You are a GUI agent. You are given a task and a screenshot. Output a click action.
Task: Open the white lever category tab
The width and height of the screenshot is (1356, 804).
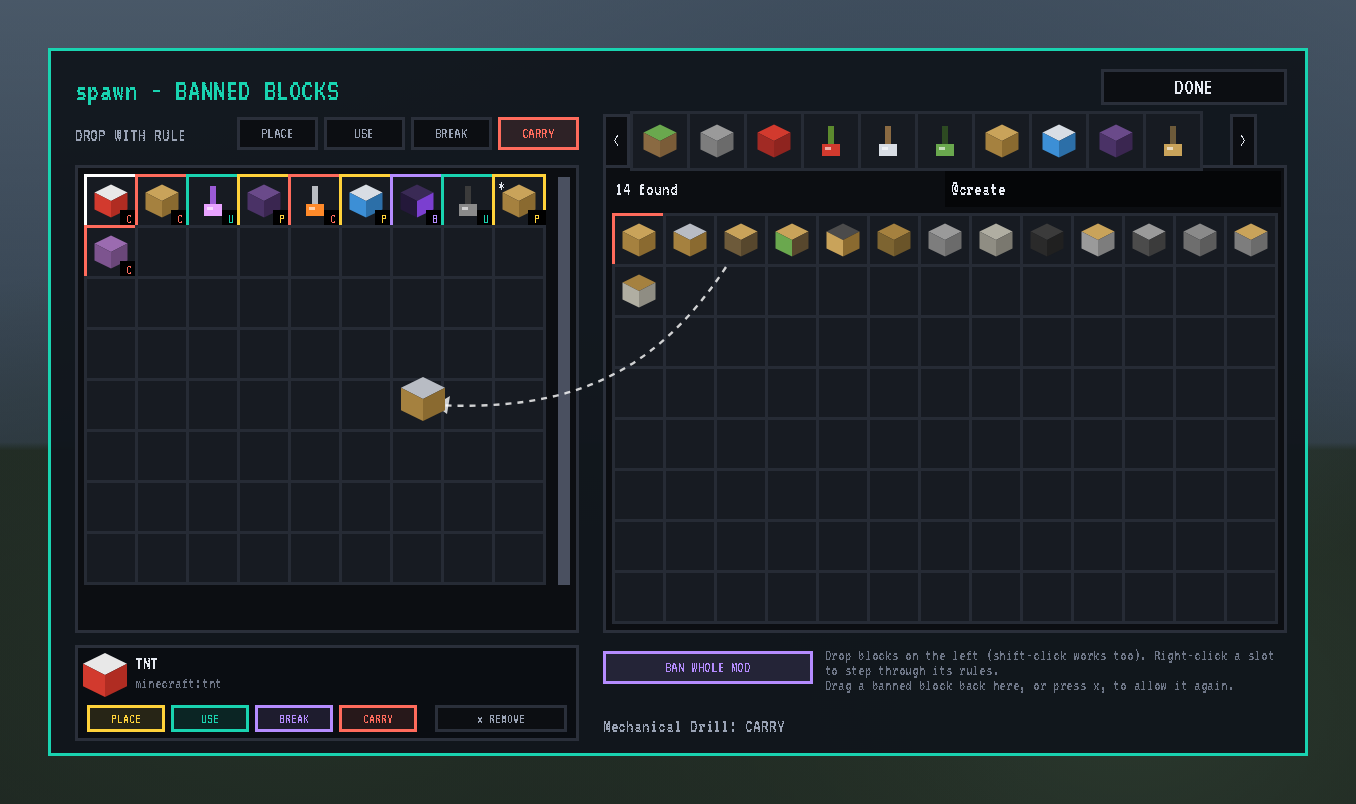[887, 141]
